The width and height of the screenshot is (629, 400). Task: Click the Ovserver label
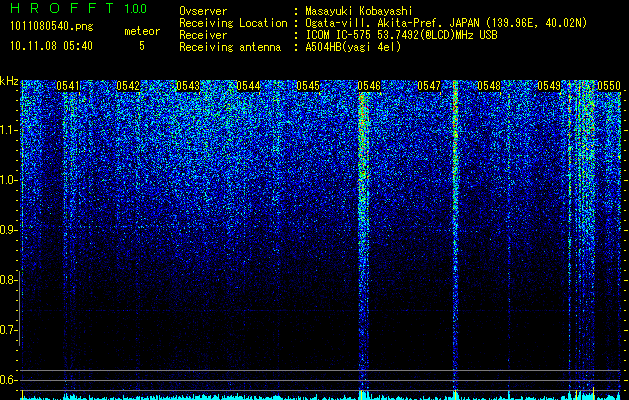click(x=203, y=11)
